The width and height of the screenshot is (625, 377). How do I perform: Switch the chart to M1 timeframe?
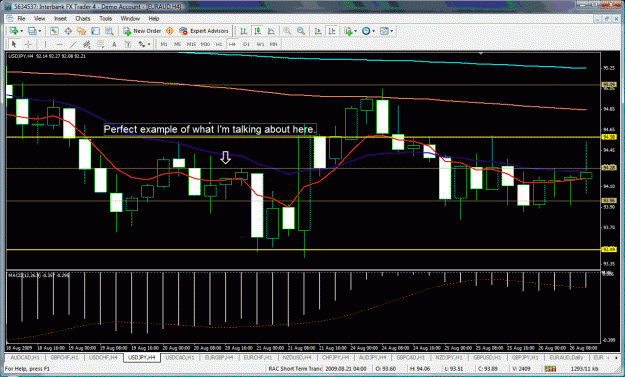(x=164, y=44)
